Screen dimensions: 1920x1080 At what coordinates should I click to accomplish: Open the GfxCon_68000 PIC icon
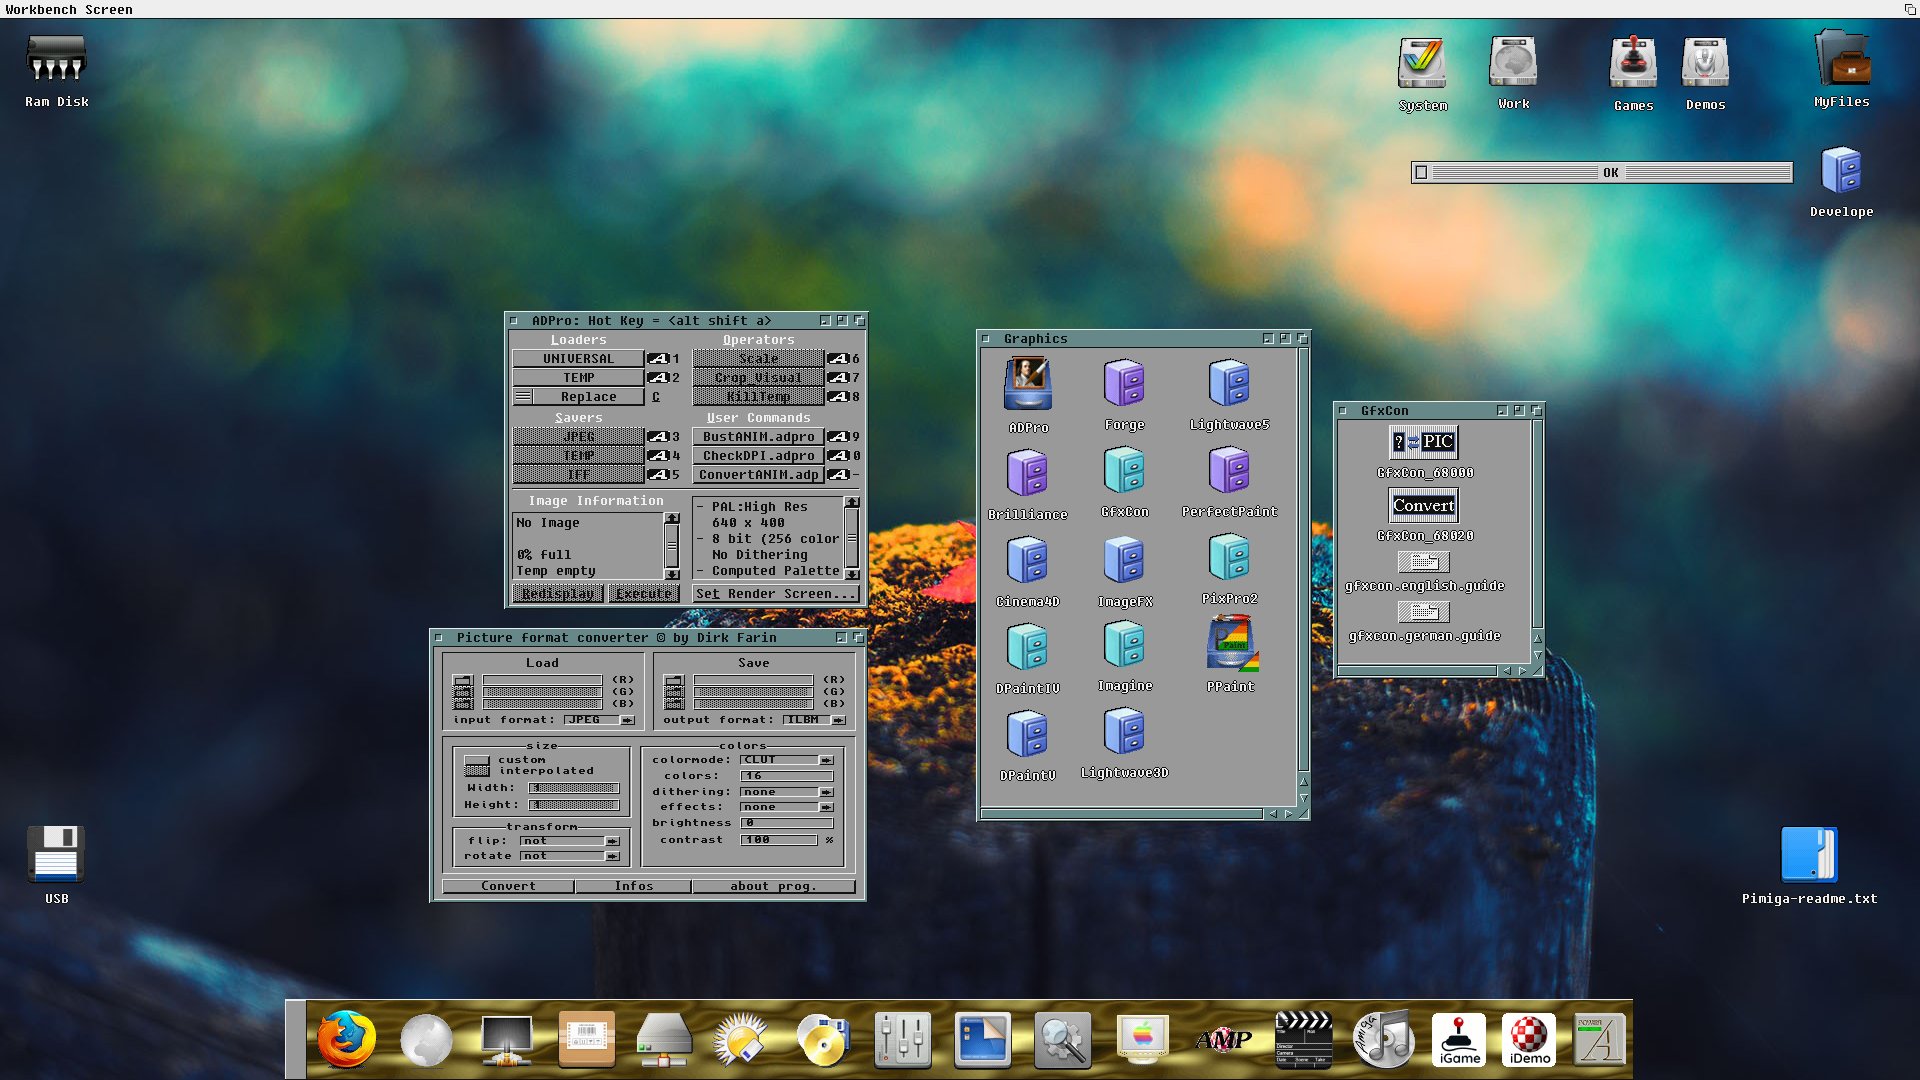click(1424, 441)
